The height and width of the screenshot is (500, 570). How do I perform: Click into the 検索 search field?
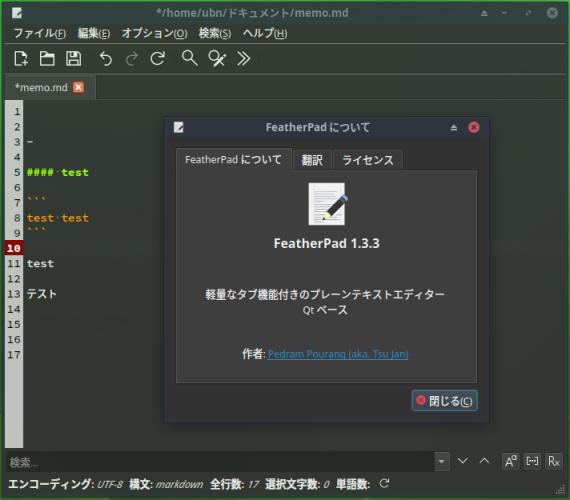220,462
